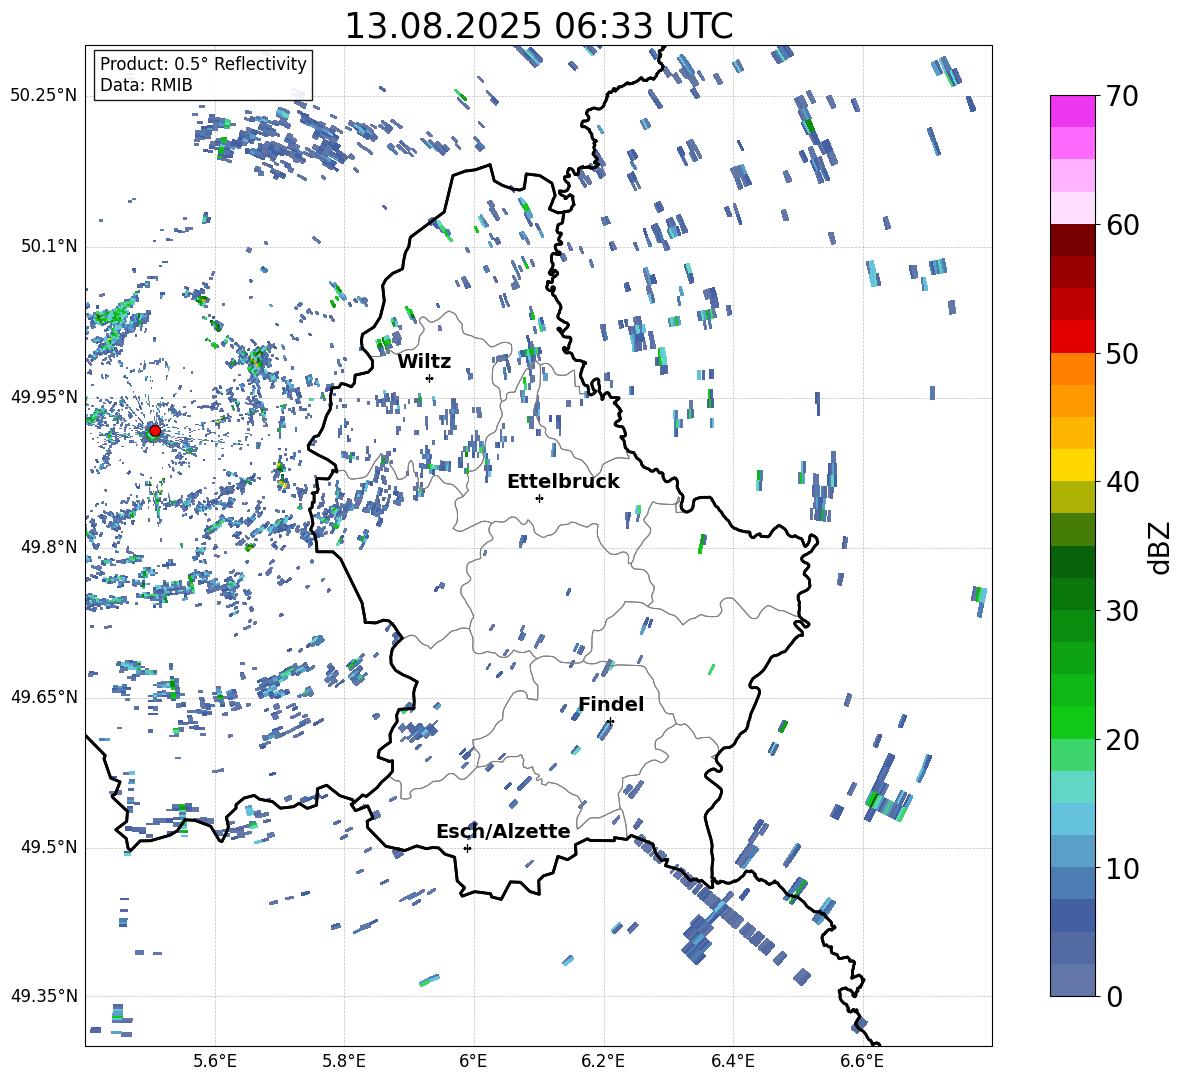Click the 5.8°E longitude label
The width and height of the screenshot is (1184, 1081).
click(x=344, y=1061)
